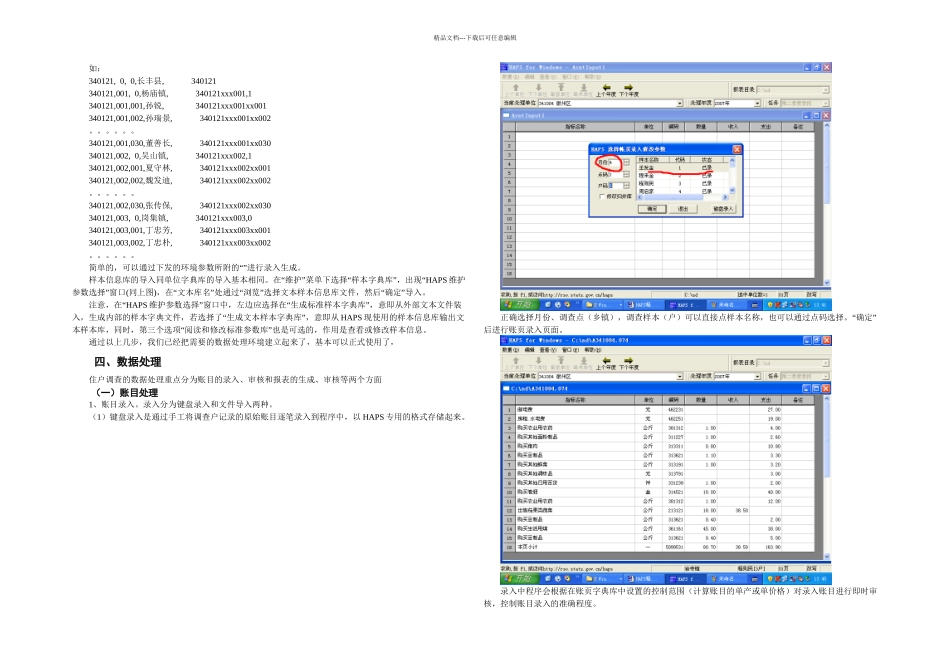950x672 pixels.
Task: Click grayed jump-to-last-unit icon in A341004.07d window
Action: coord(583,361)
